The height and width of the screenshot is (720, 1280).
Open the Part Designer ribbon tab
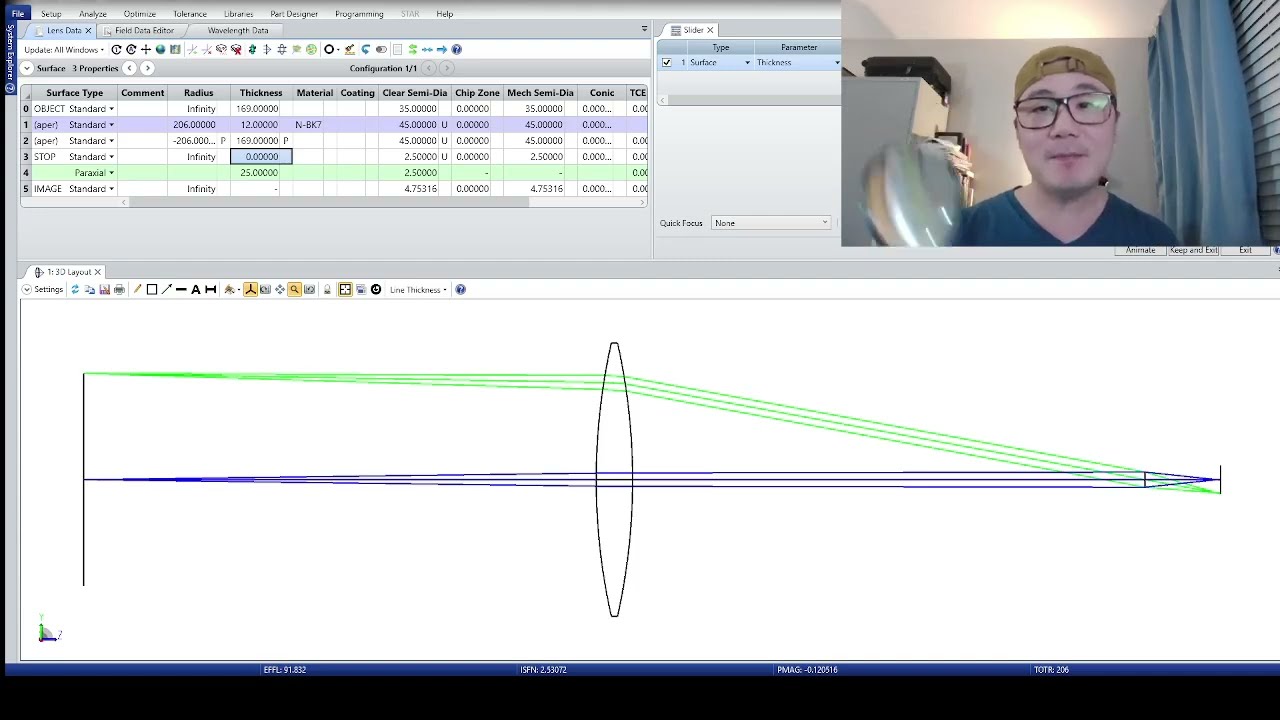[294, 14]
